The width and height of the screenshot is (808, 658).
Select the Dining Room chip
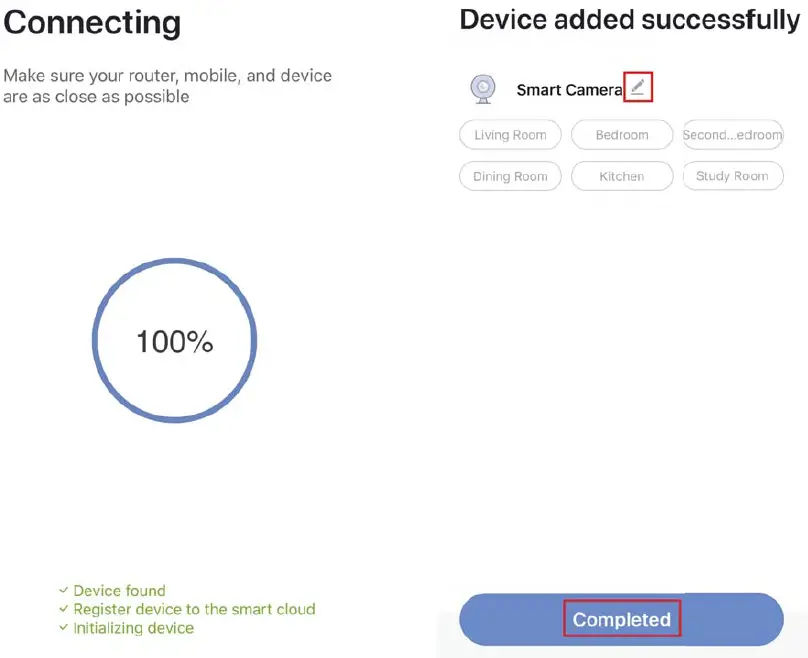pos(510,176)
